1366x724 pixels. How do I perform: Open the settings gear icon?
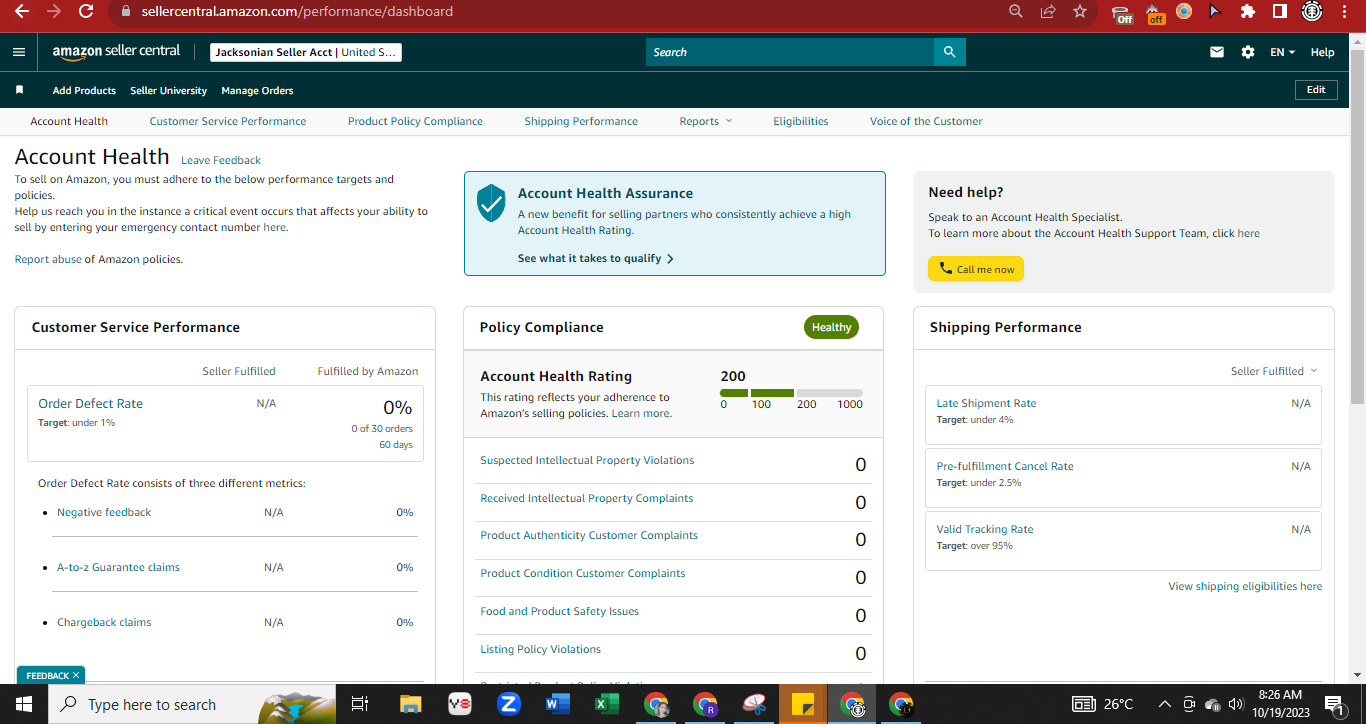[1248, 52]
